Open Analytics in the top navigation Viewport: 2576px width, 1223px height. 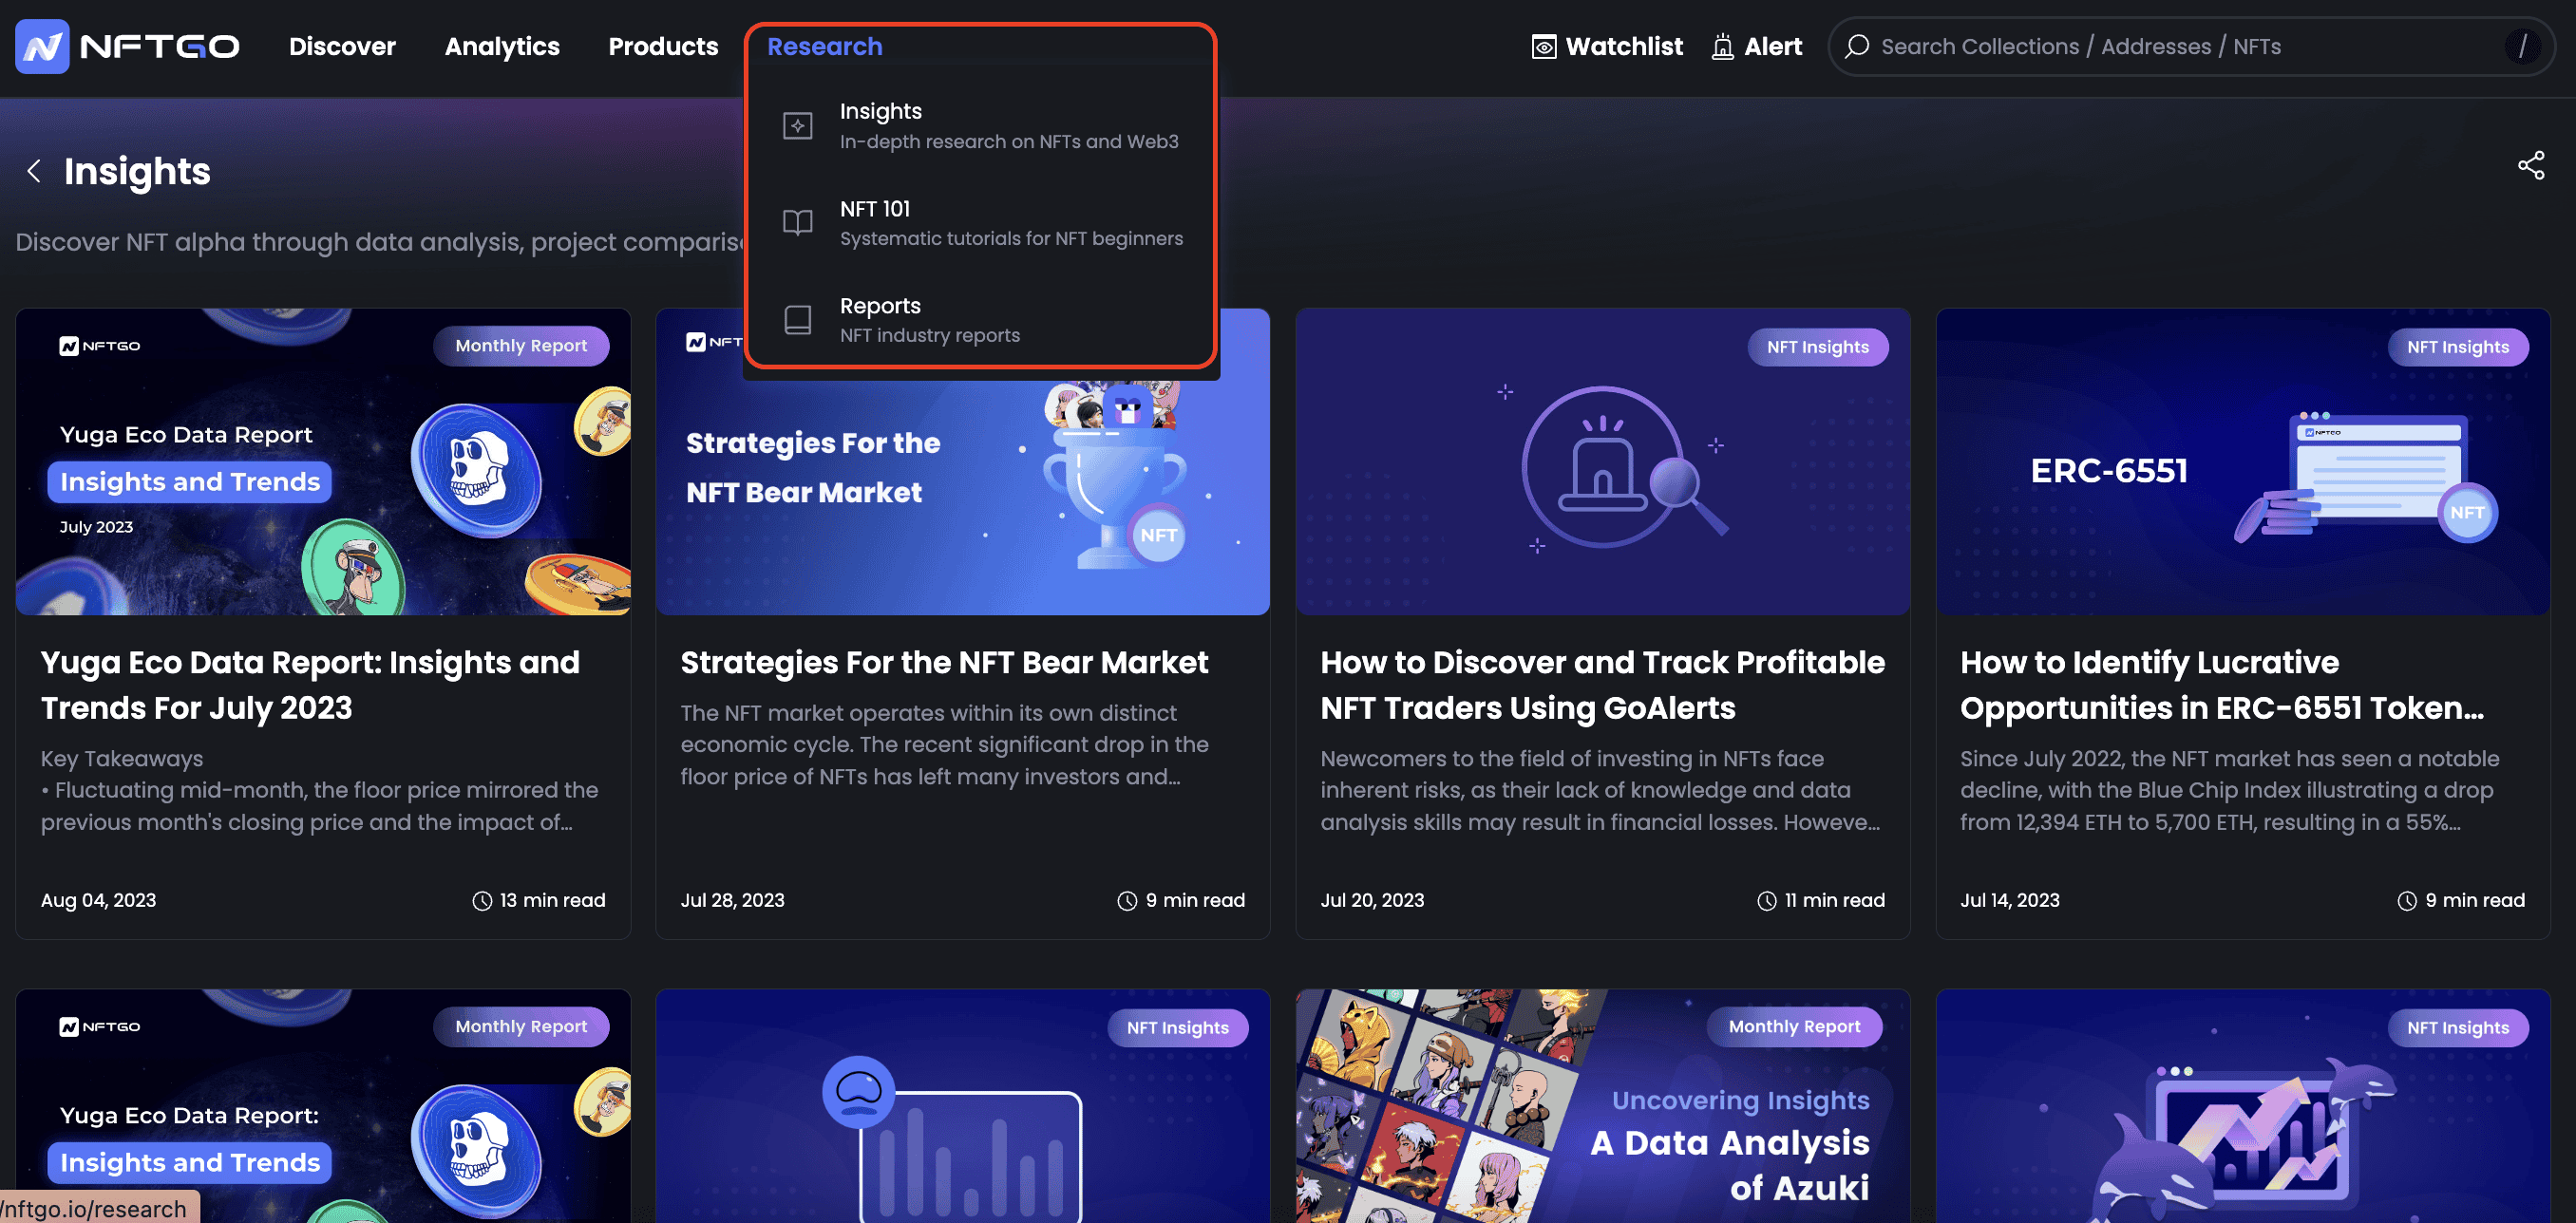(502, 46)
